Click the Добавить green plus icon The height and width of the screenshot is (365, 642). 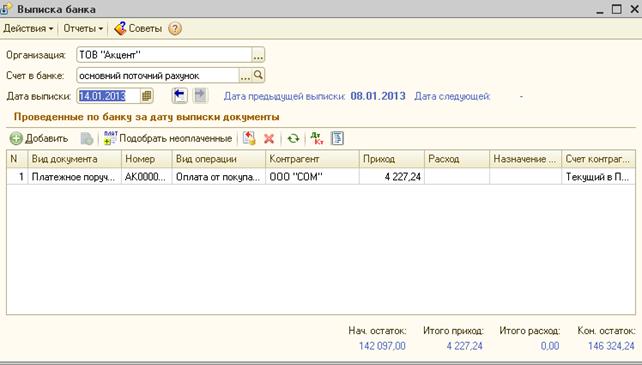[x=16, y=138]
